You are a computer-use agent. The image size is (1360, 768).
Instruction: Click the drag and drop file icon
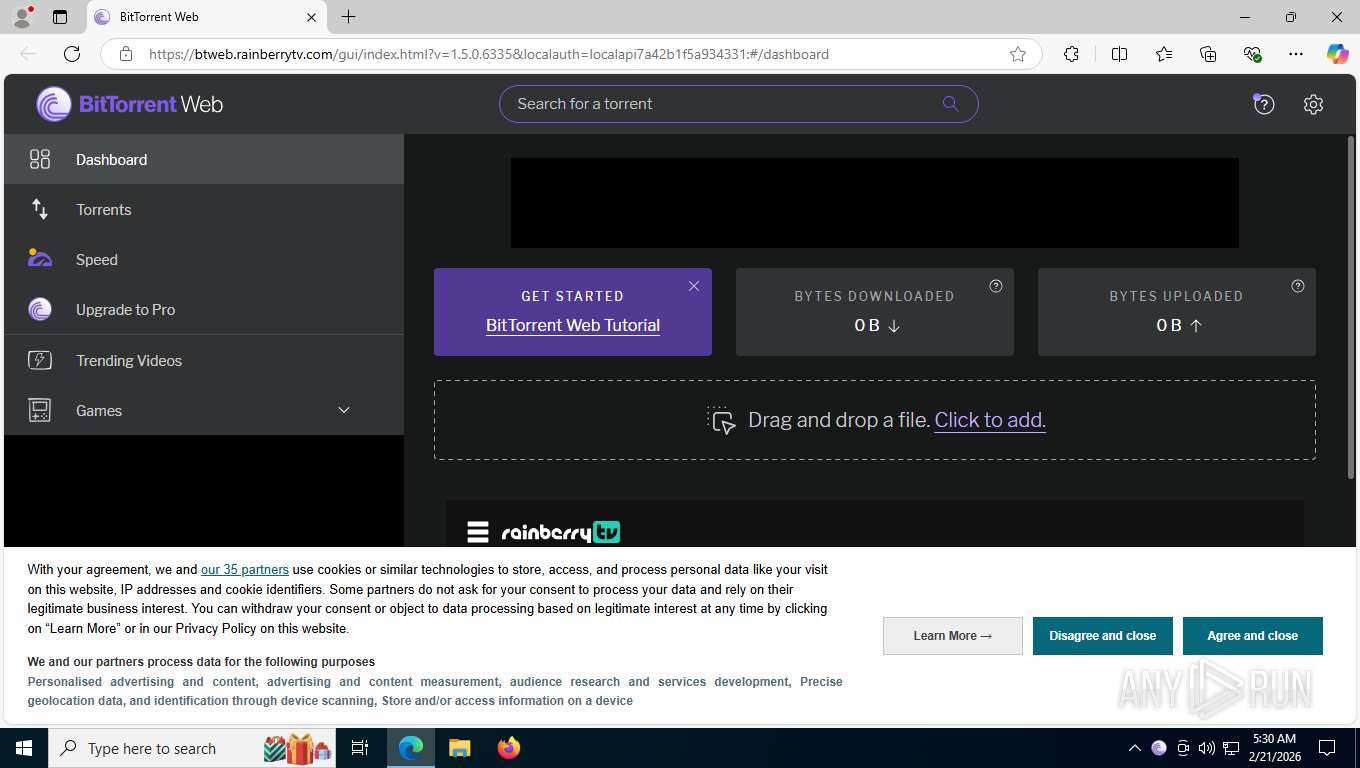pyautogui.click(x=722, y=420)
